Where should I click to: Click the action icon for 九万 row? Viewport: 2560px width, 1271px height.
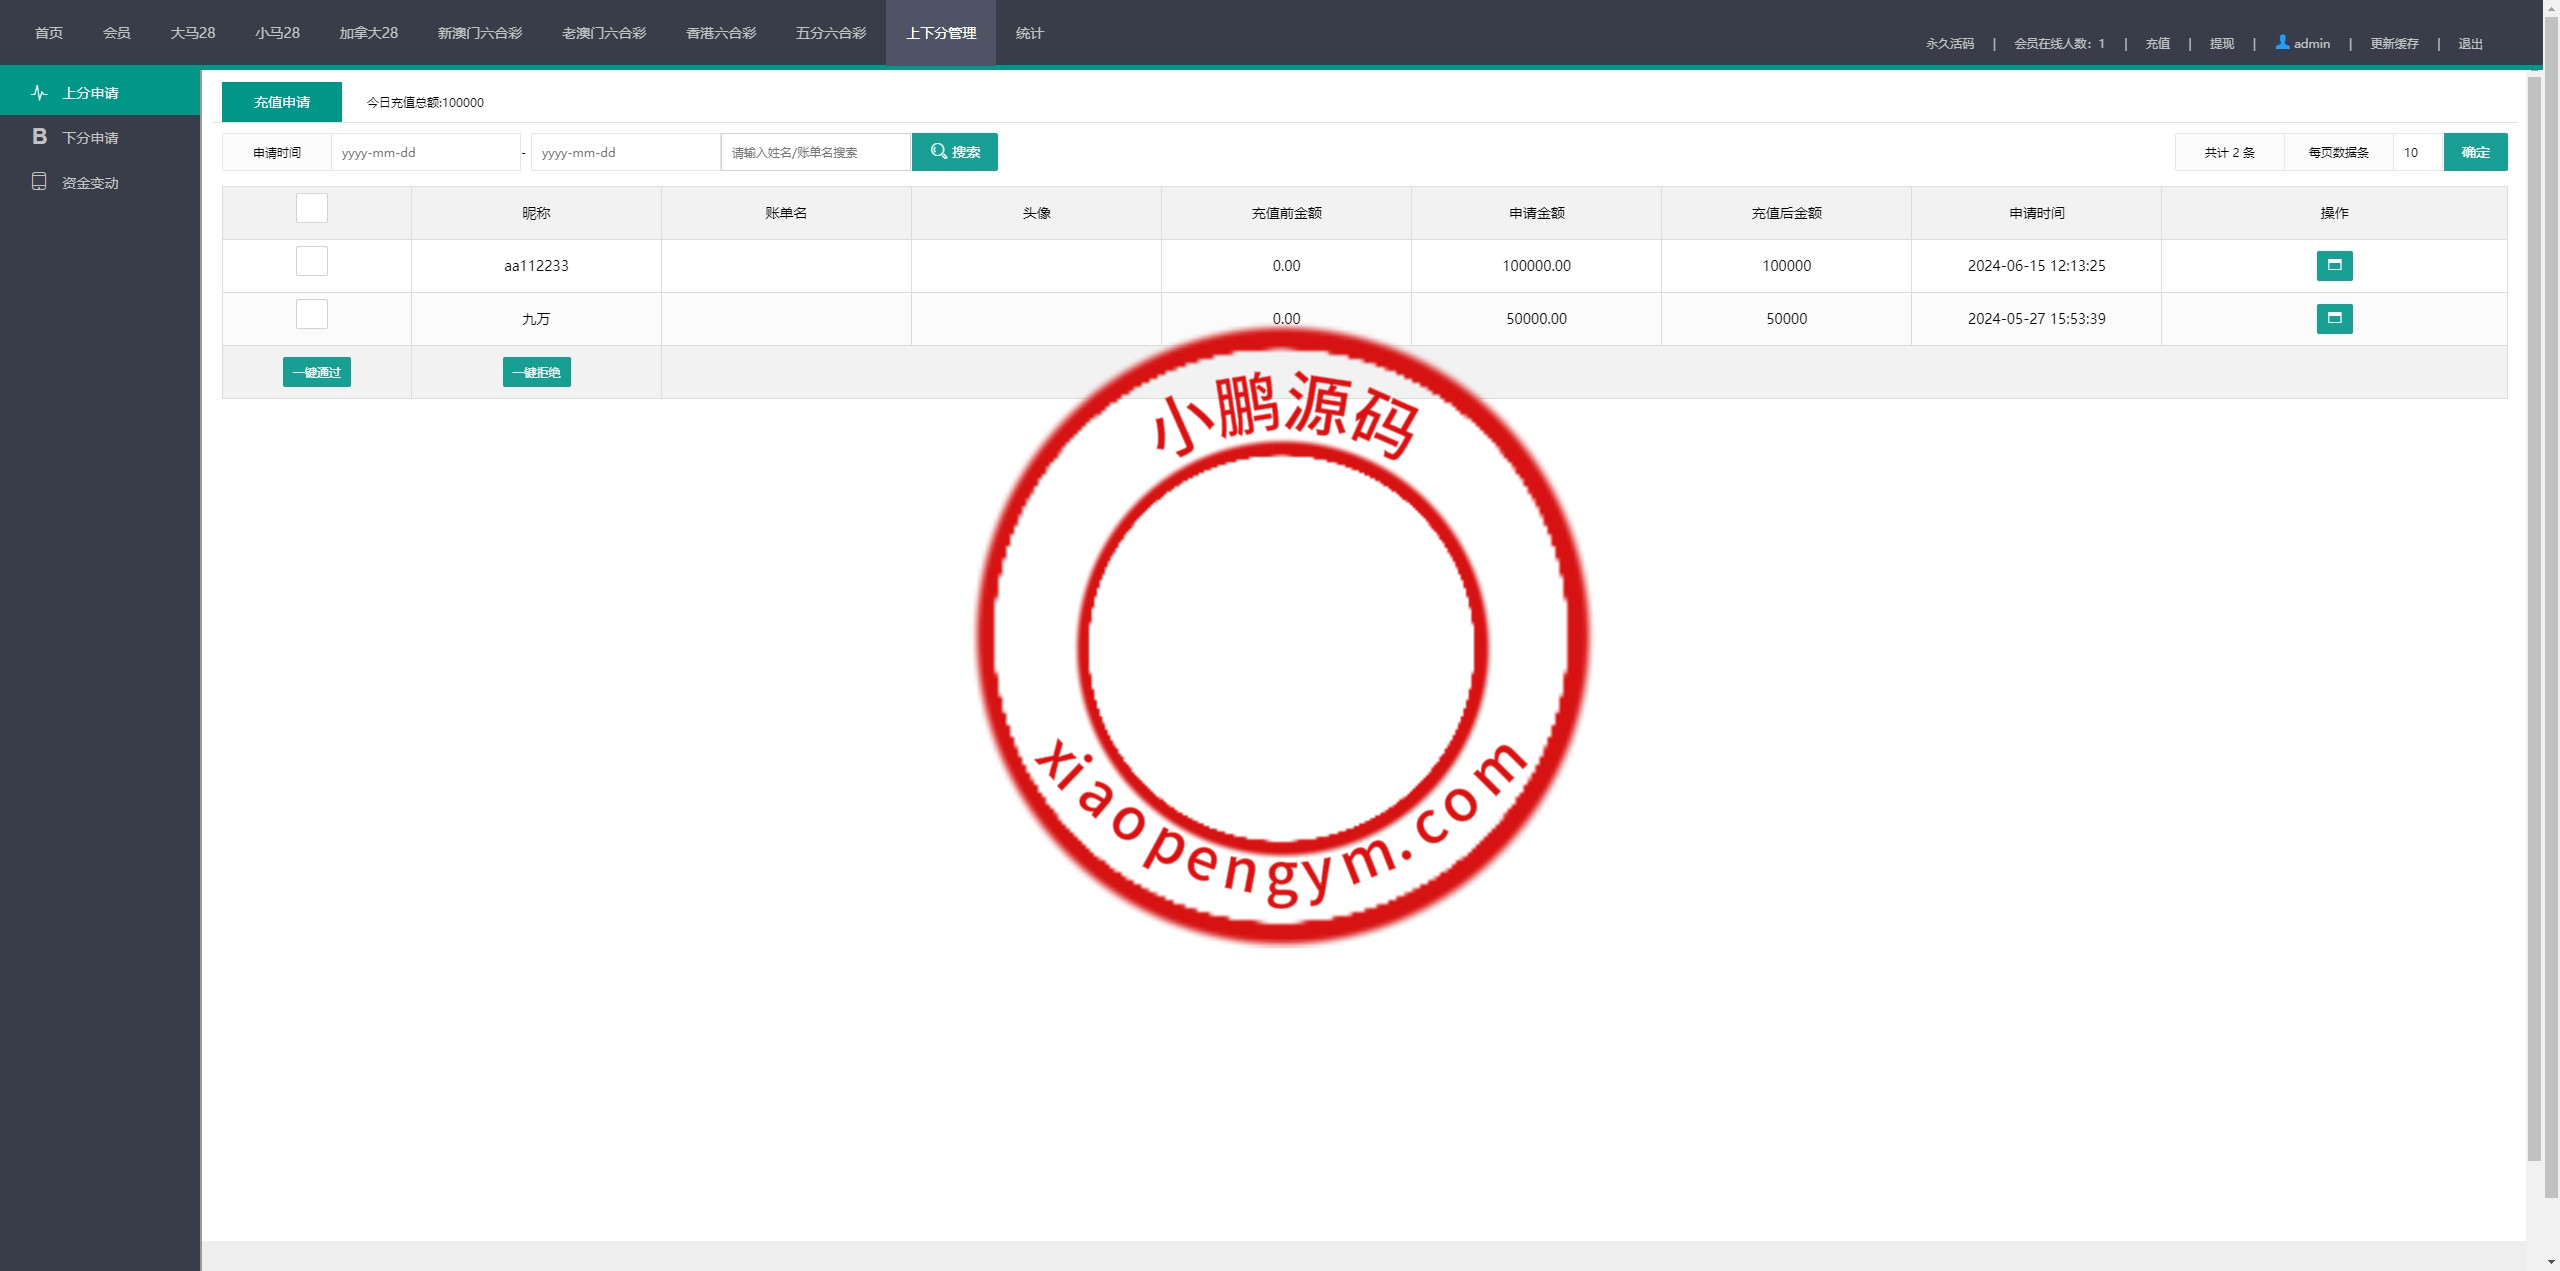pyautogui.click(x=2334, y=319)
